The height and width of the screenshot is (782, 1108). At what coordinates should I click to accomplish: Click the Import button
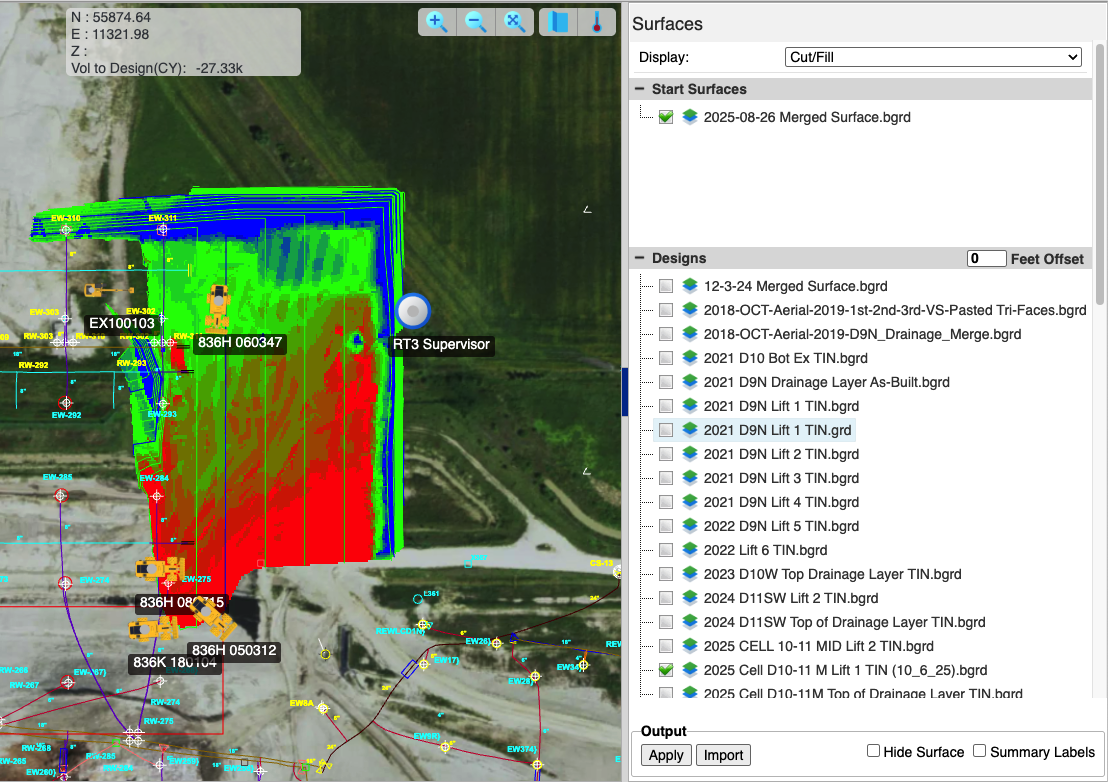coord(723,754)
